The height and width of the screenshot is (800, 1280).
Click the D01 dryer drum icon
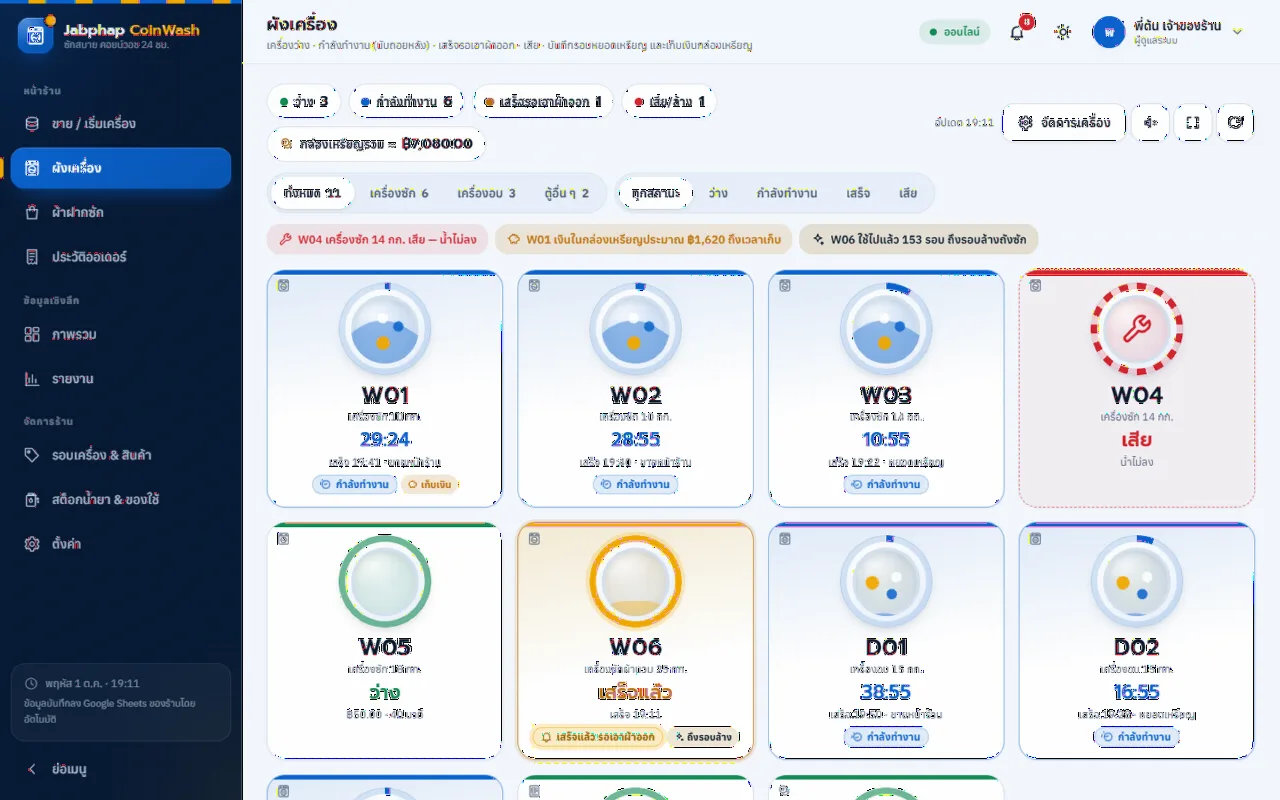click(886, 581)
